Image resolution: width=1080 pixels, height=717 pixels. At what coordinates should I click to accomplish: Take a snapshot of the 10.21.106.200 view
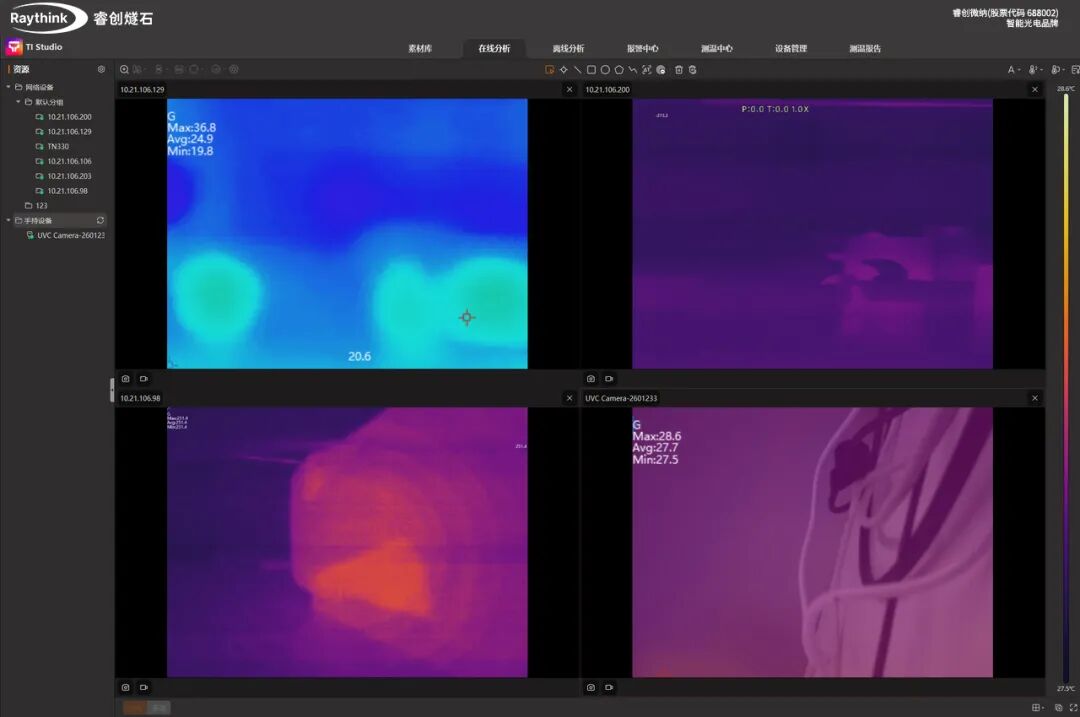(x=590, y=379)
